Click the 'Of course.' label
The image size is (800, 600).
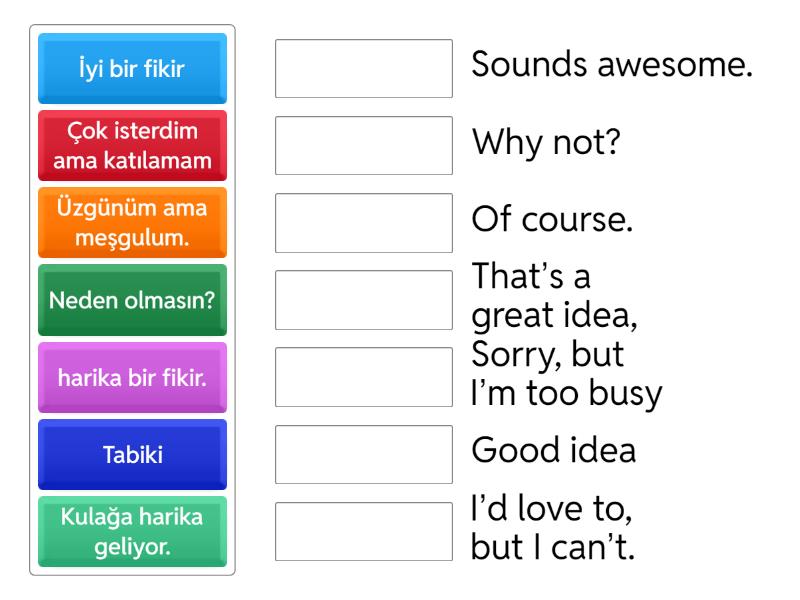(x=552, y=221)
